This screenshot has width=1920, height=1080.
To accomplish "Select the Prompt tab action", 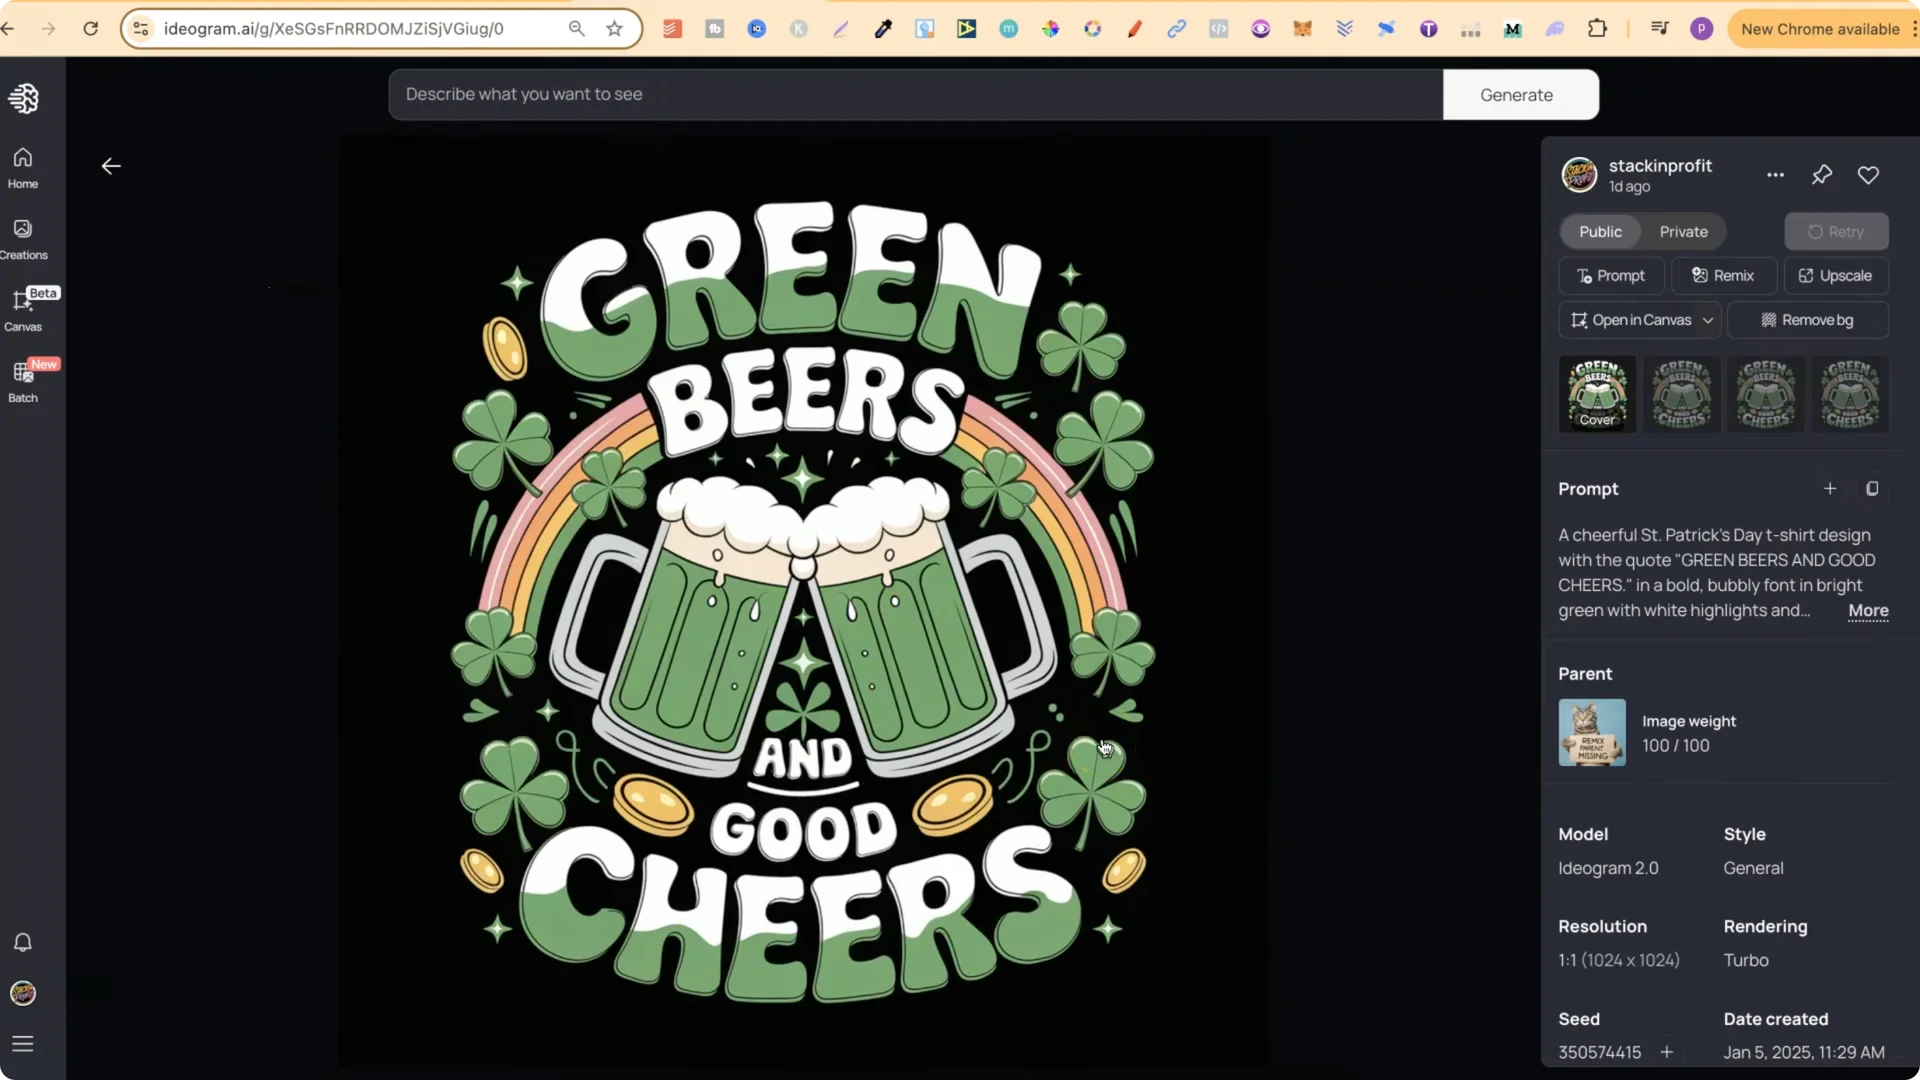I will pyautogui.click(x=1612, y=275).
